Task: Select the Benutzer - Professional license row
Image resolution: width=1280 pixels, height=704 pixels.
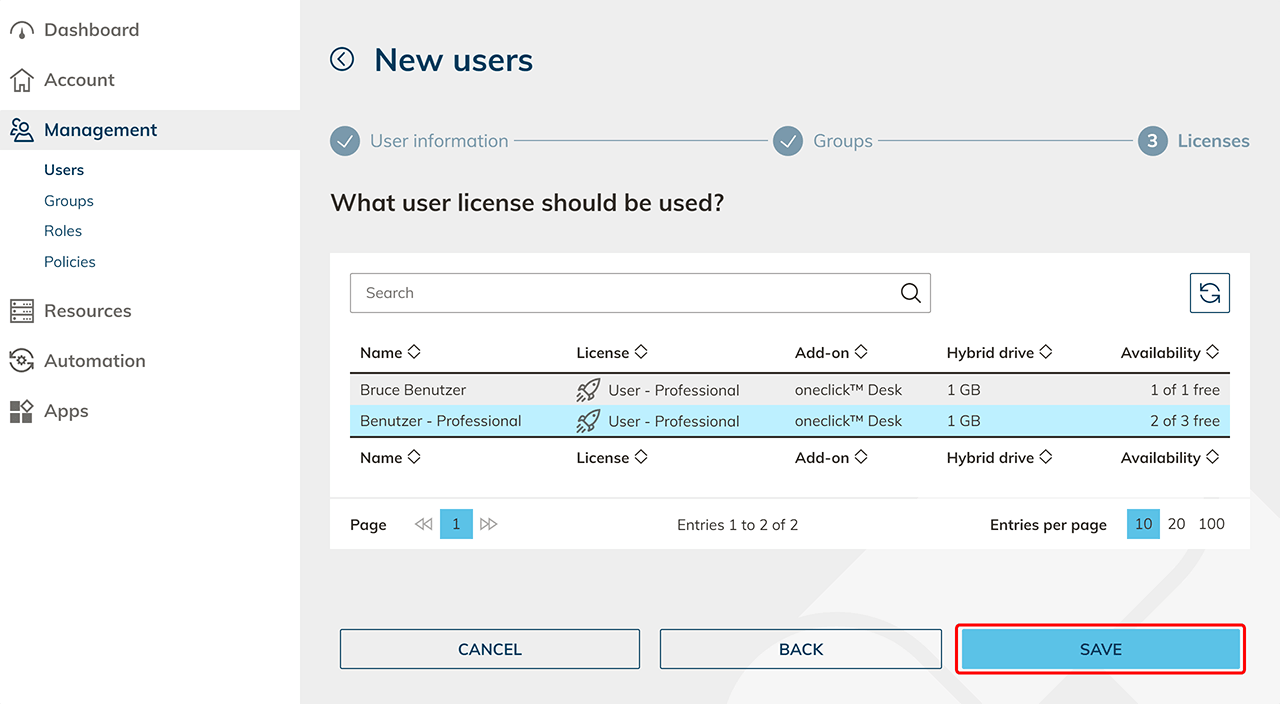Action: coord(441,421)
